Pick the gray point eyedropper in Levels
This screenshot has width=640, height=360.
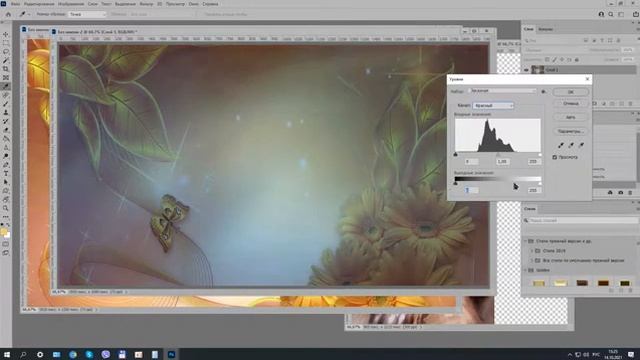pyautogui.click(x=571, y=145)
